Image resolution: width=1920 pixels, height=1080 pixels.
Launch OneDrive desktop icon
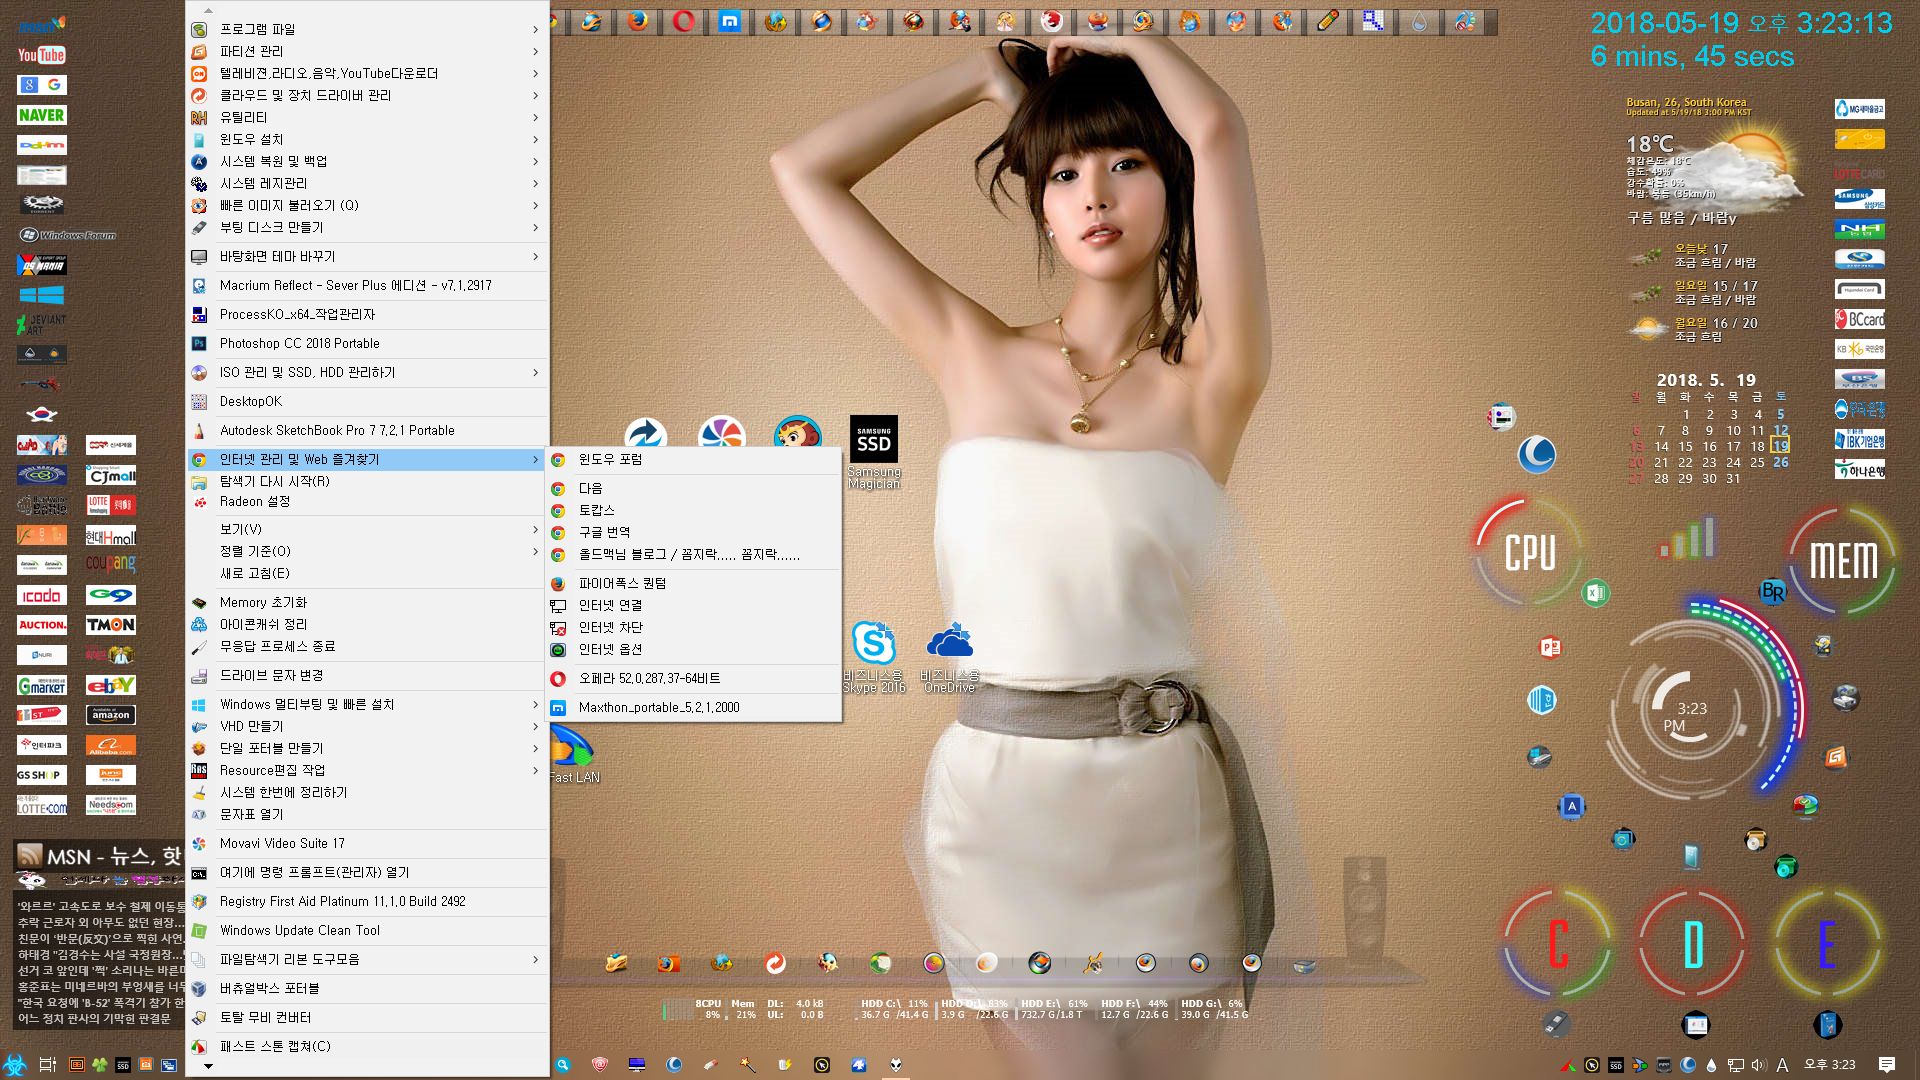[949, 656]
